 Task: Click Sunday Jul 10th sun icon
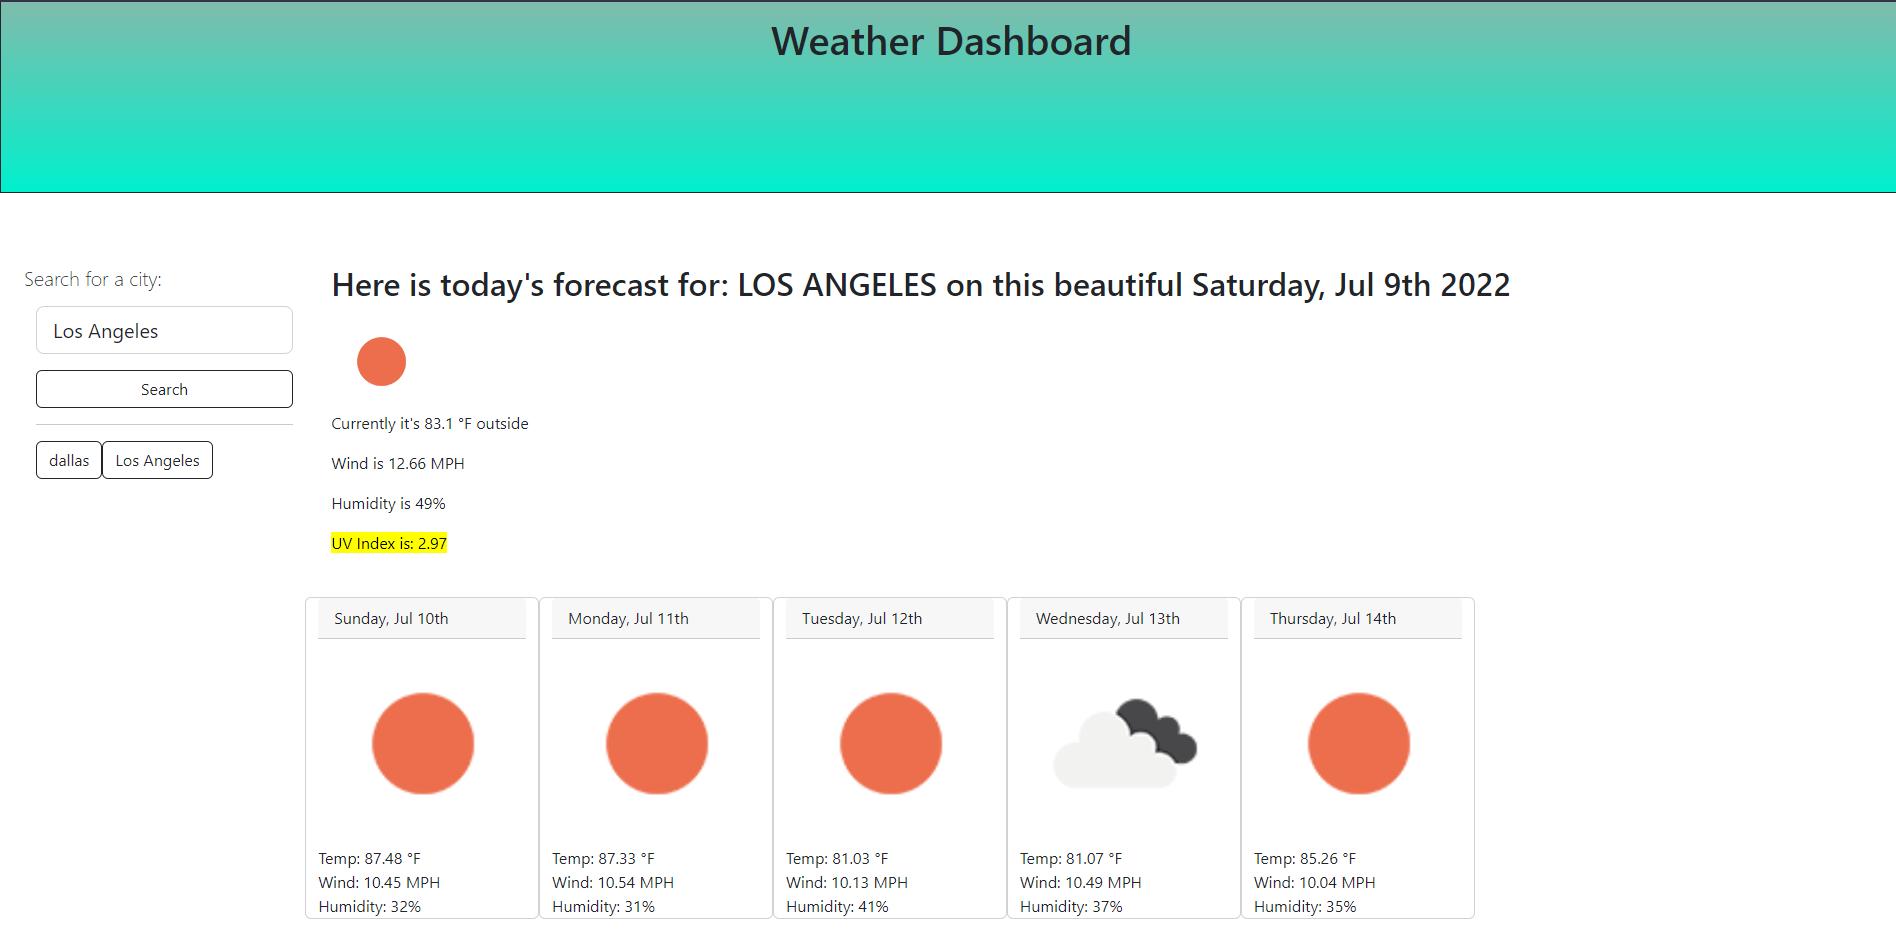422,743
